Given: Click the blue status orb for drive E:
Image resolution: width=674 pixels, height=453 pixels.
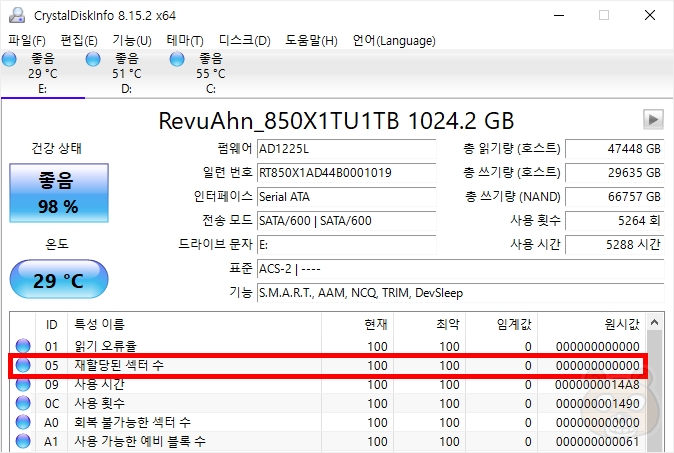Looking at the screenshot, I should click(x=9, y=59).
